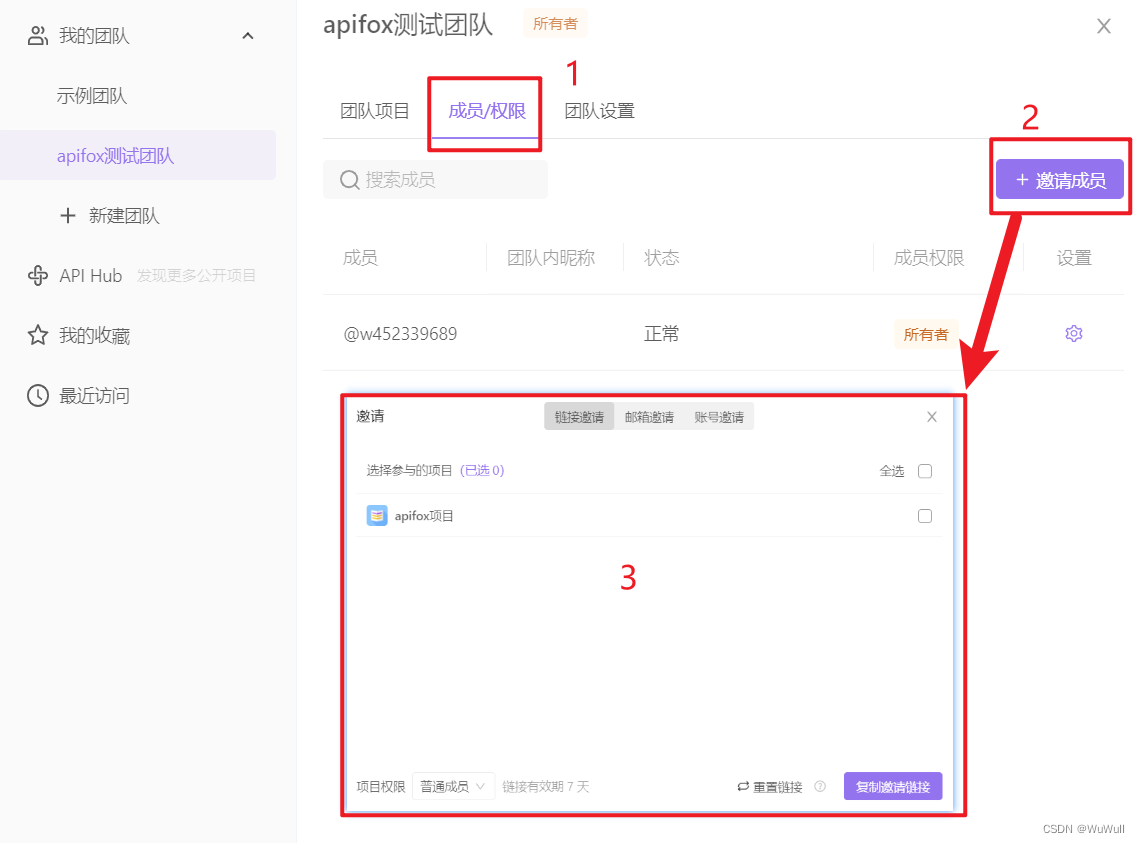Click the help question mark beside 重置链接
This screenshot has height=843, width=1140.
[820, 786]
